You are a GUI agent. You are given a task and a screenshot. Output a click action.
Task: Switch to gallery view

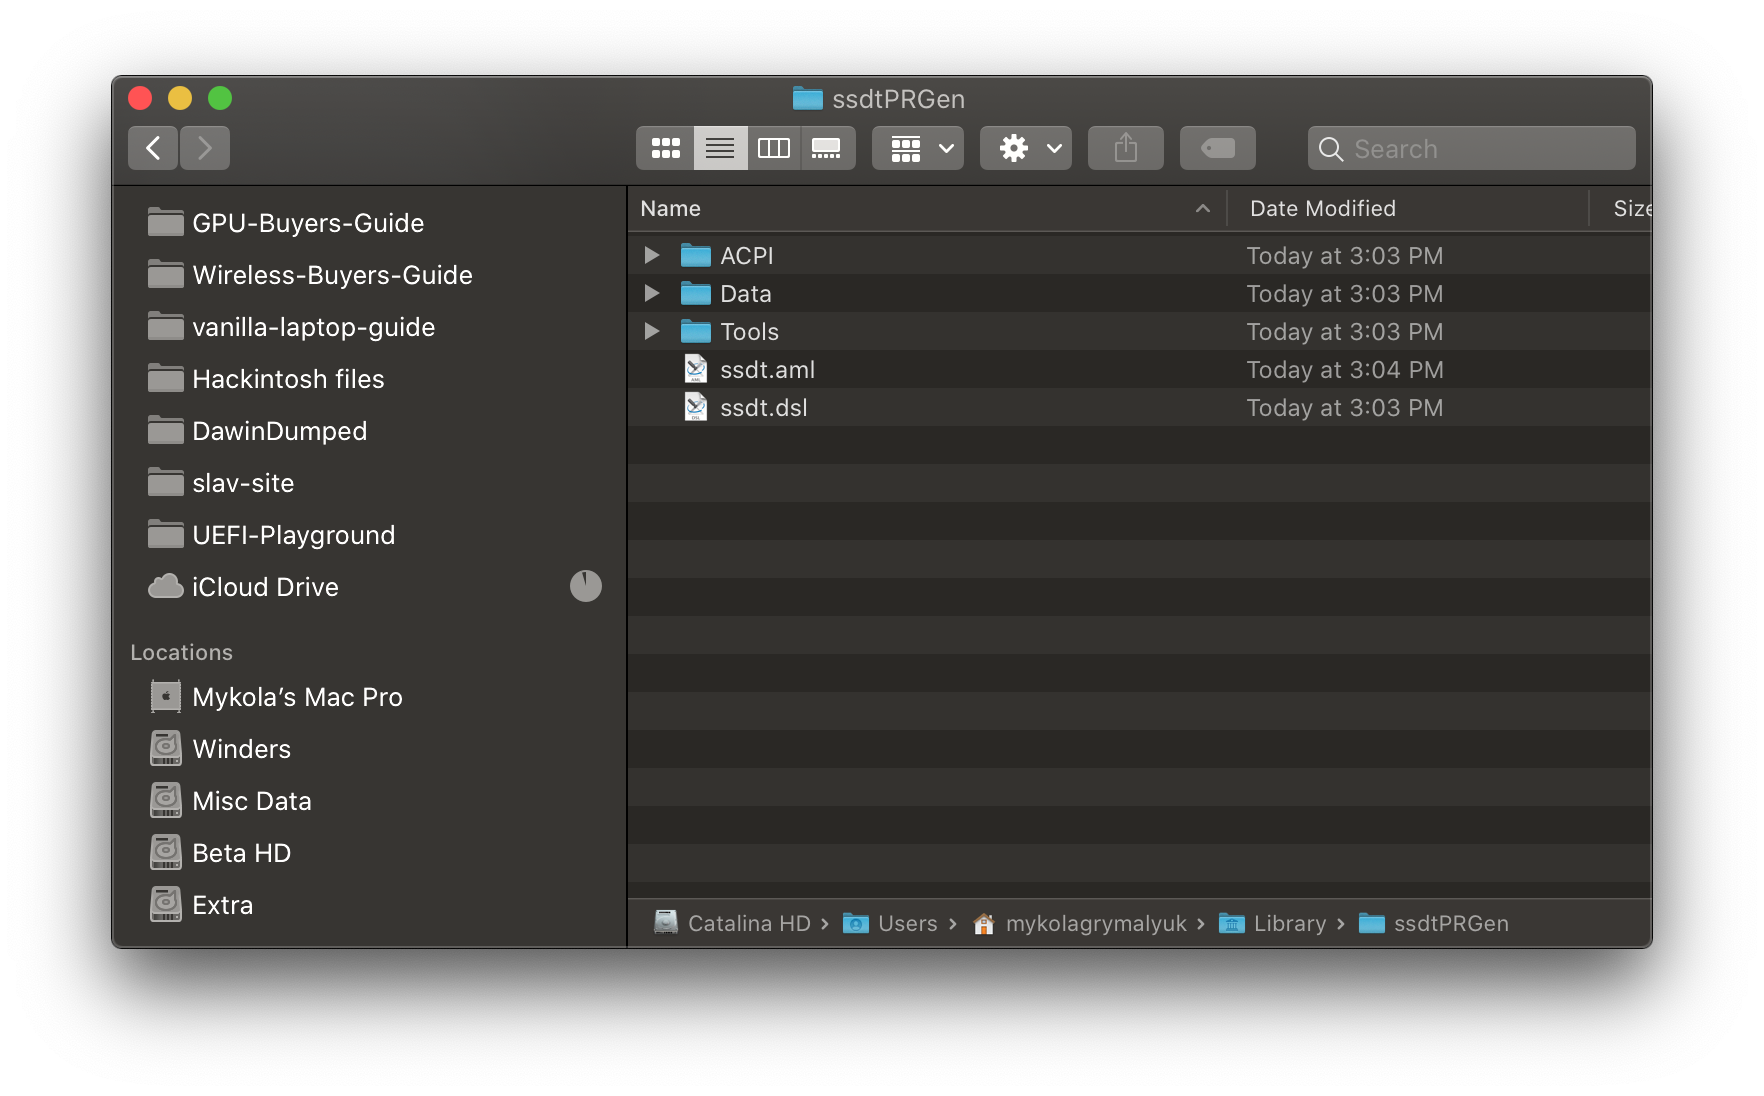[827, 149]
